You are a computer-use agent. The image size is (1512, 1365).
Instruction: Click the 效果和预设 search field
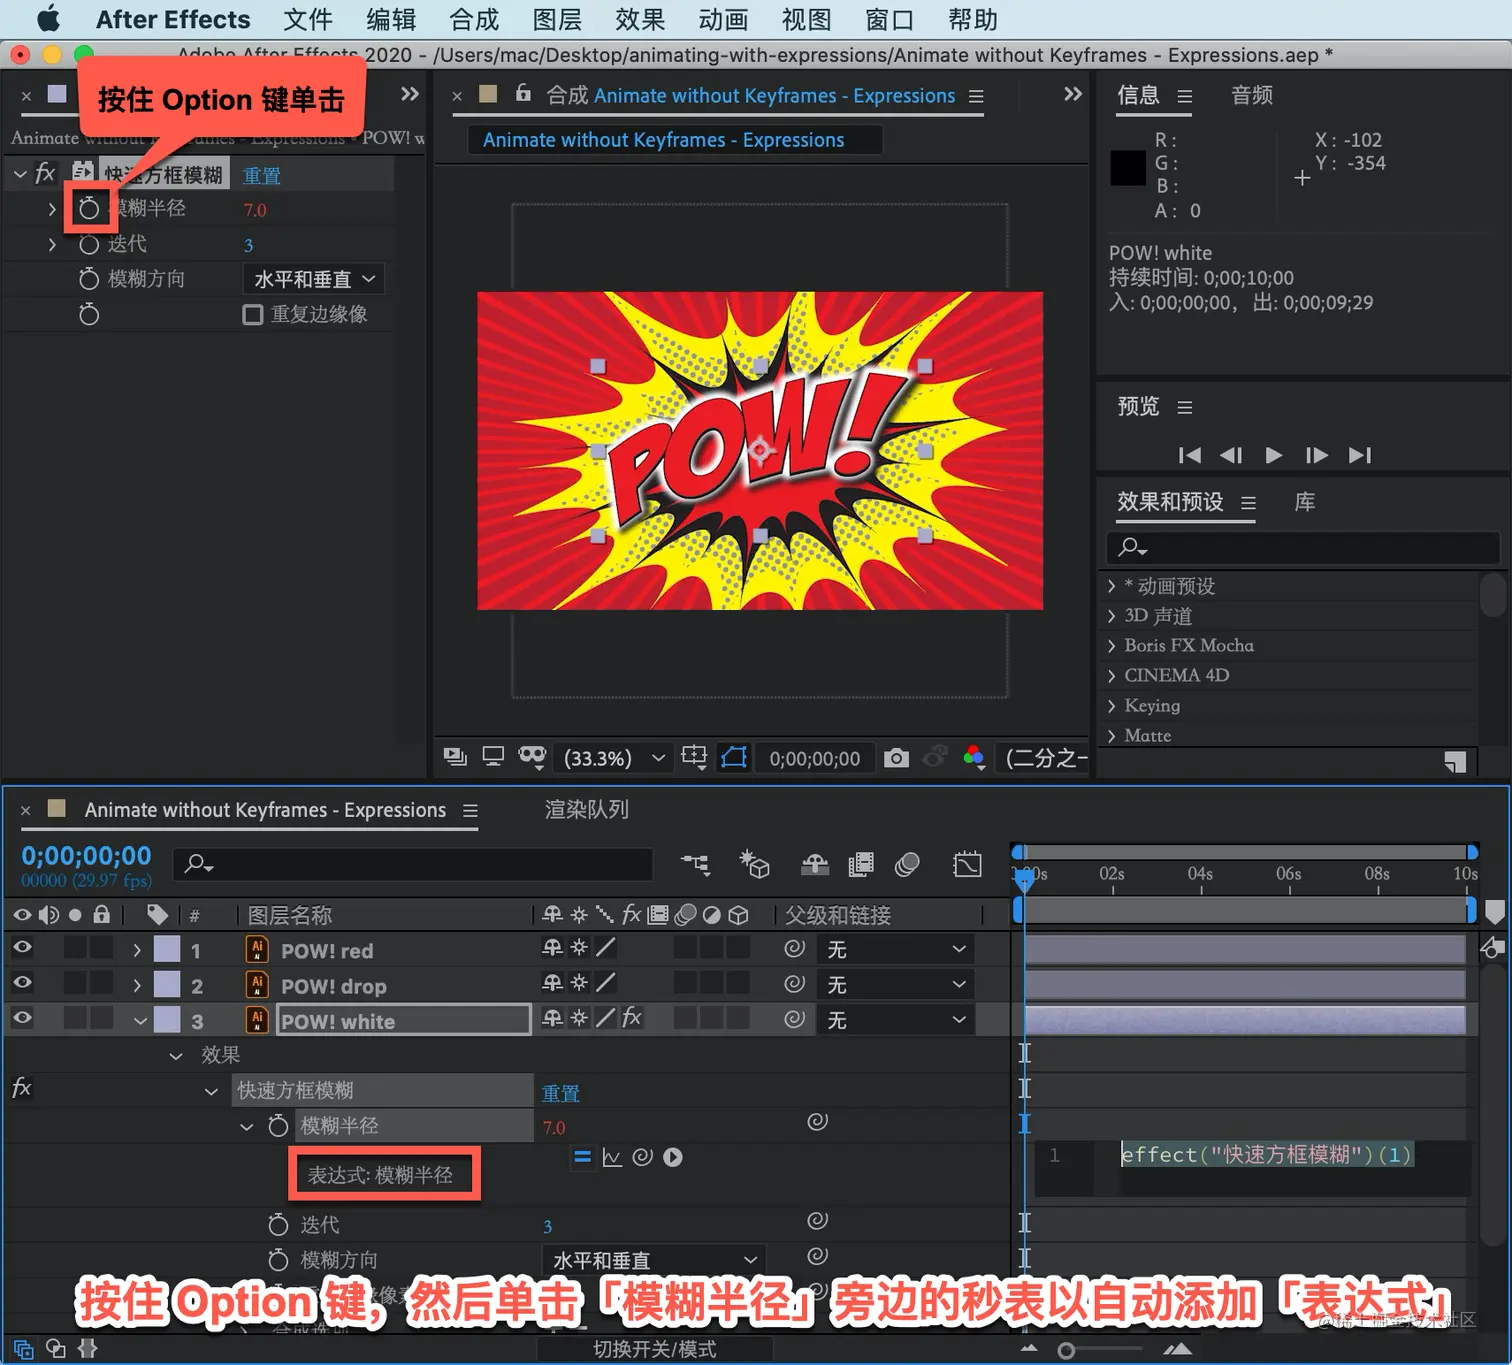click(x=1303, y=548)
